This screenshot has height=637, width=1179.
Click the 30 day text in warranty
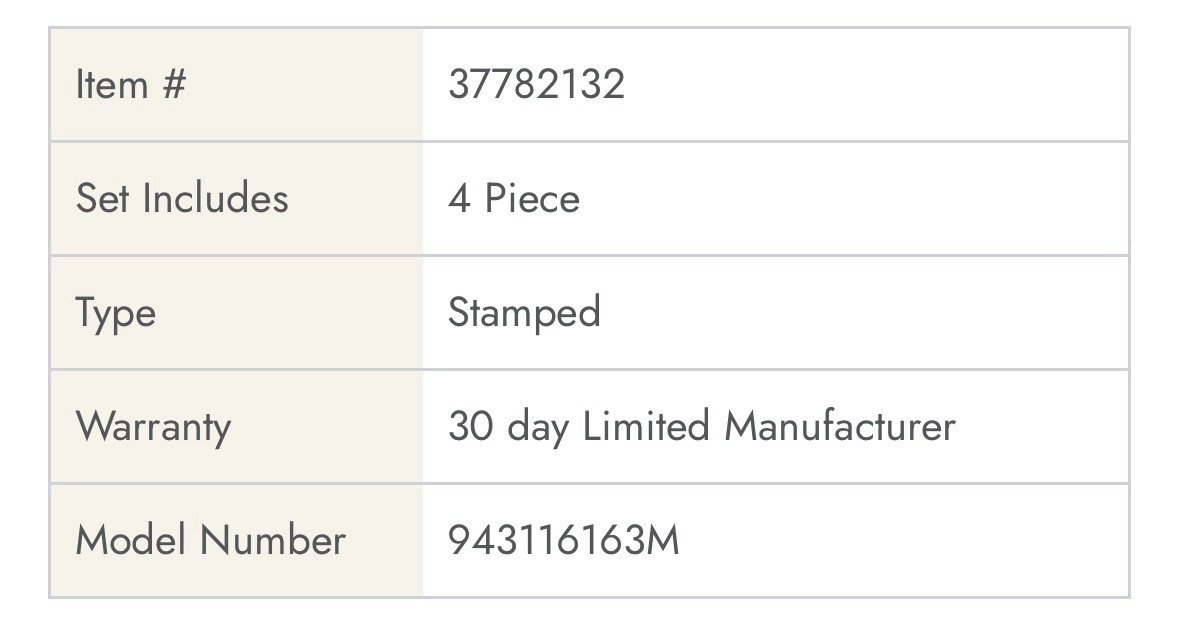pos(508,426)
